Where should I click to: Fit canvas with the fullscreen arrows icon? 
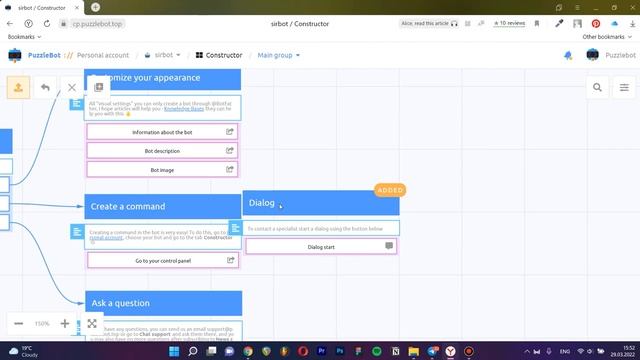click(92, 324)
